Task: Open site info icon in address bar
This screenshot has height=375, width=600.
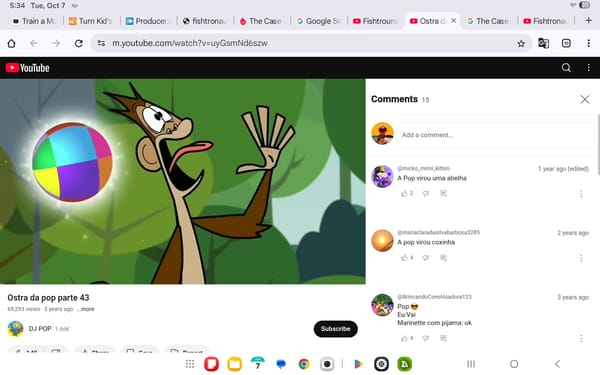Action: (x=101, y=43)
